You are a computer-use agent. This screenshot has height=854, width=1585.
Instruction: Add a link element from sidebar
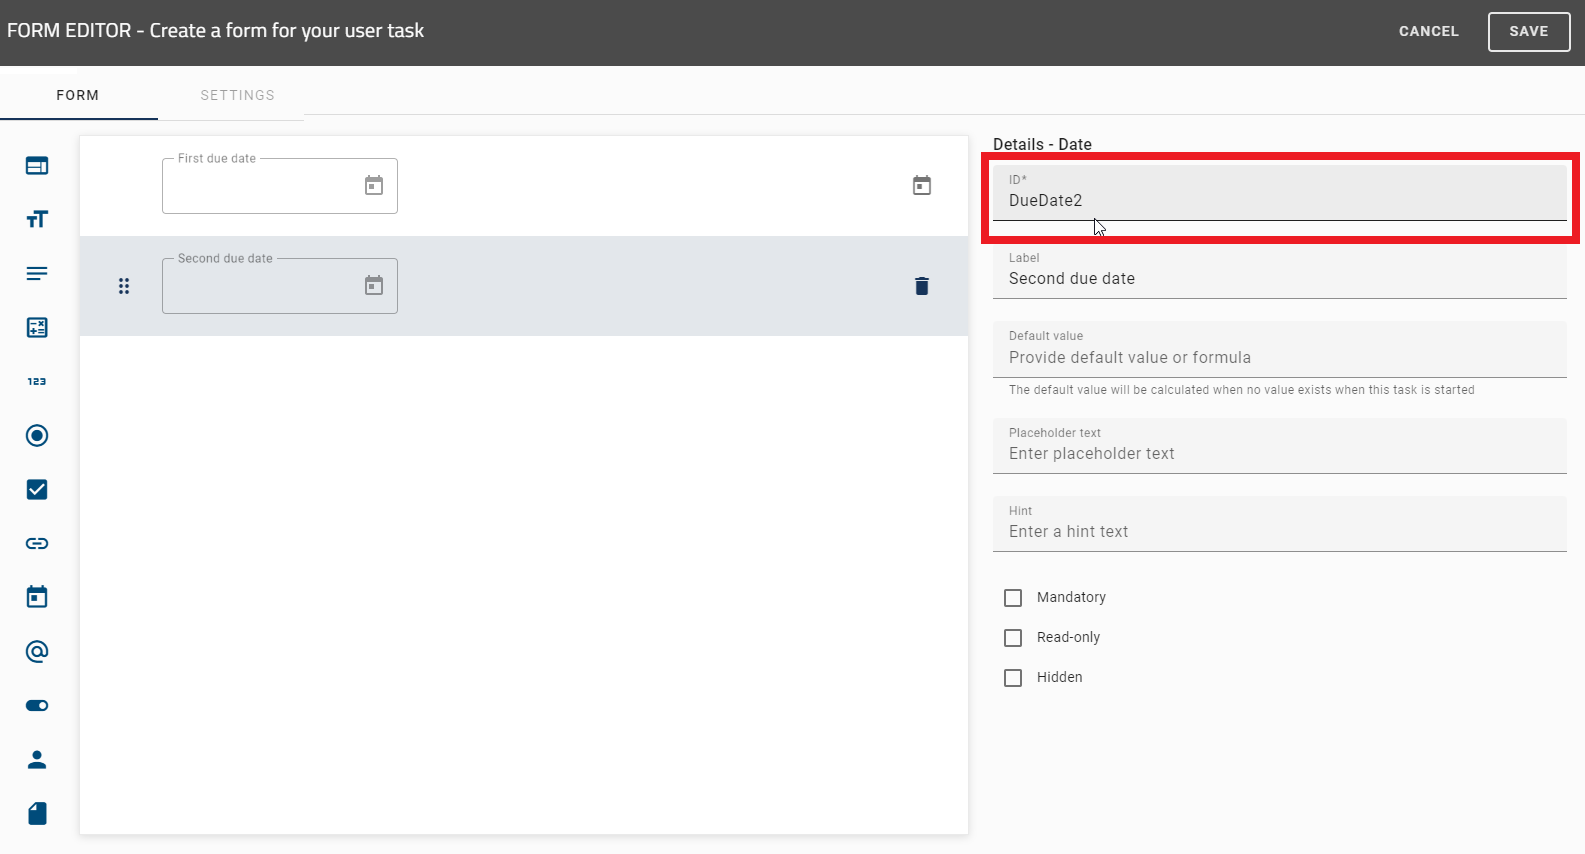(x=37, y=544)
